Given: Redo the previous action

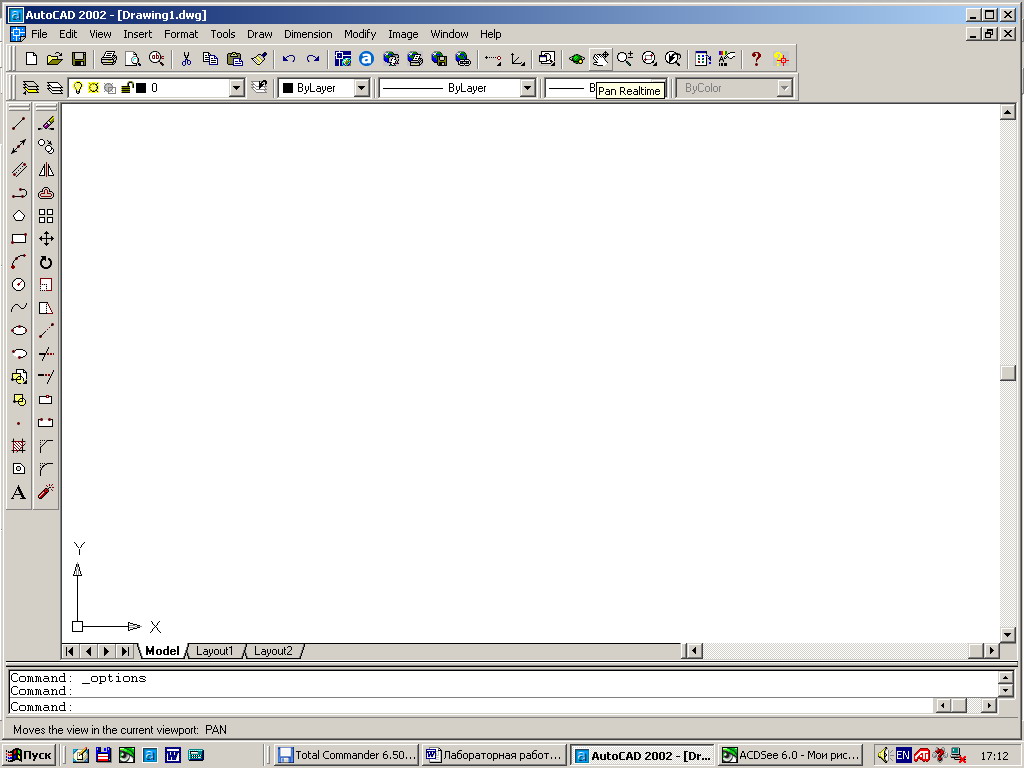Looking at the screenshot, I should (x=313, y=59).
